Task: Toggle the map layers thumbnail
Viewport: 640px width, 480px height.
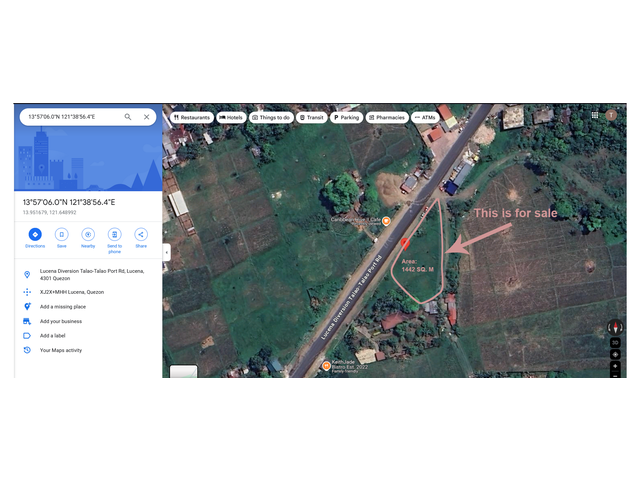Action: pos(183,371)
